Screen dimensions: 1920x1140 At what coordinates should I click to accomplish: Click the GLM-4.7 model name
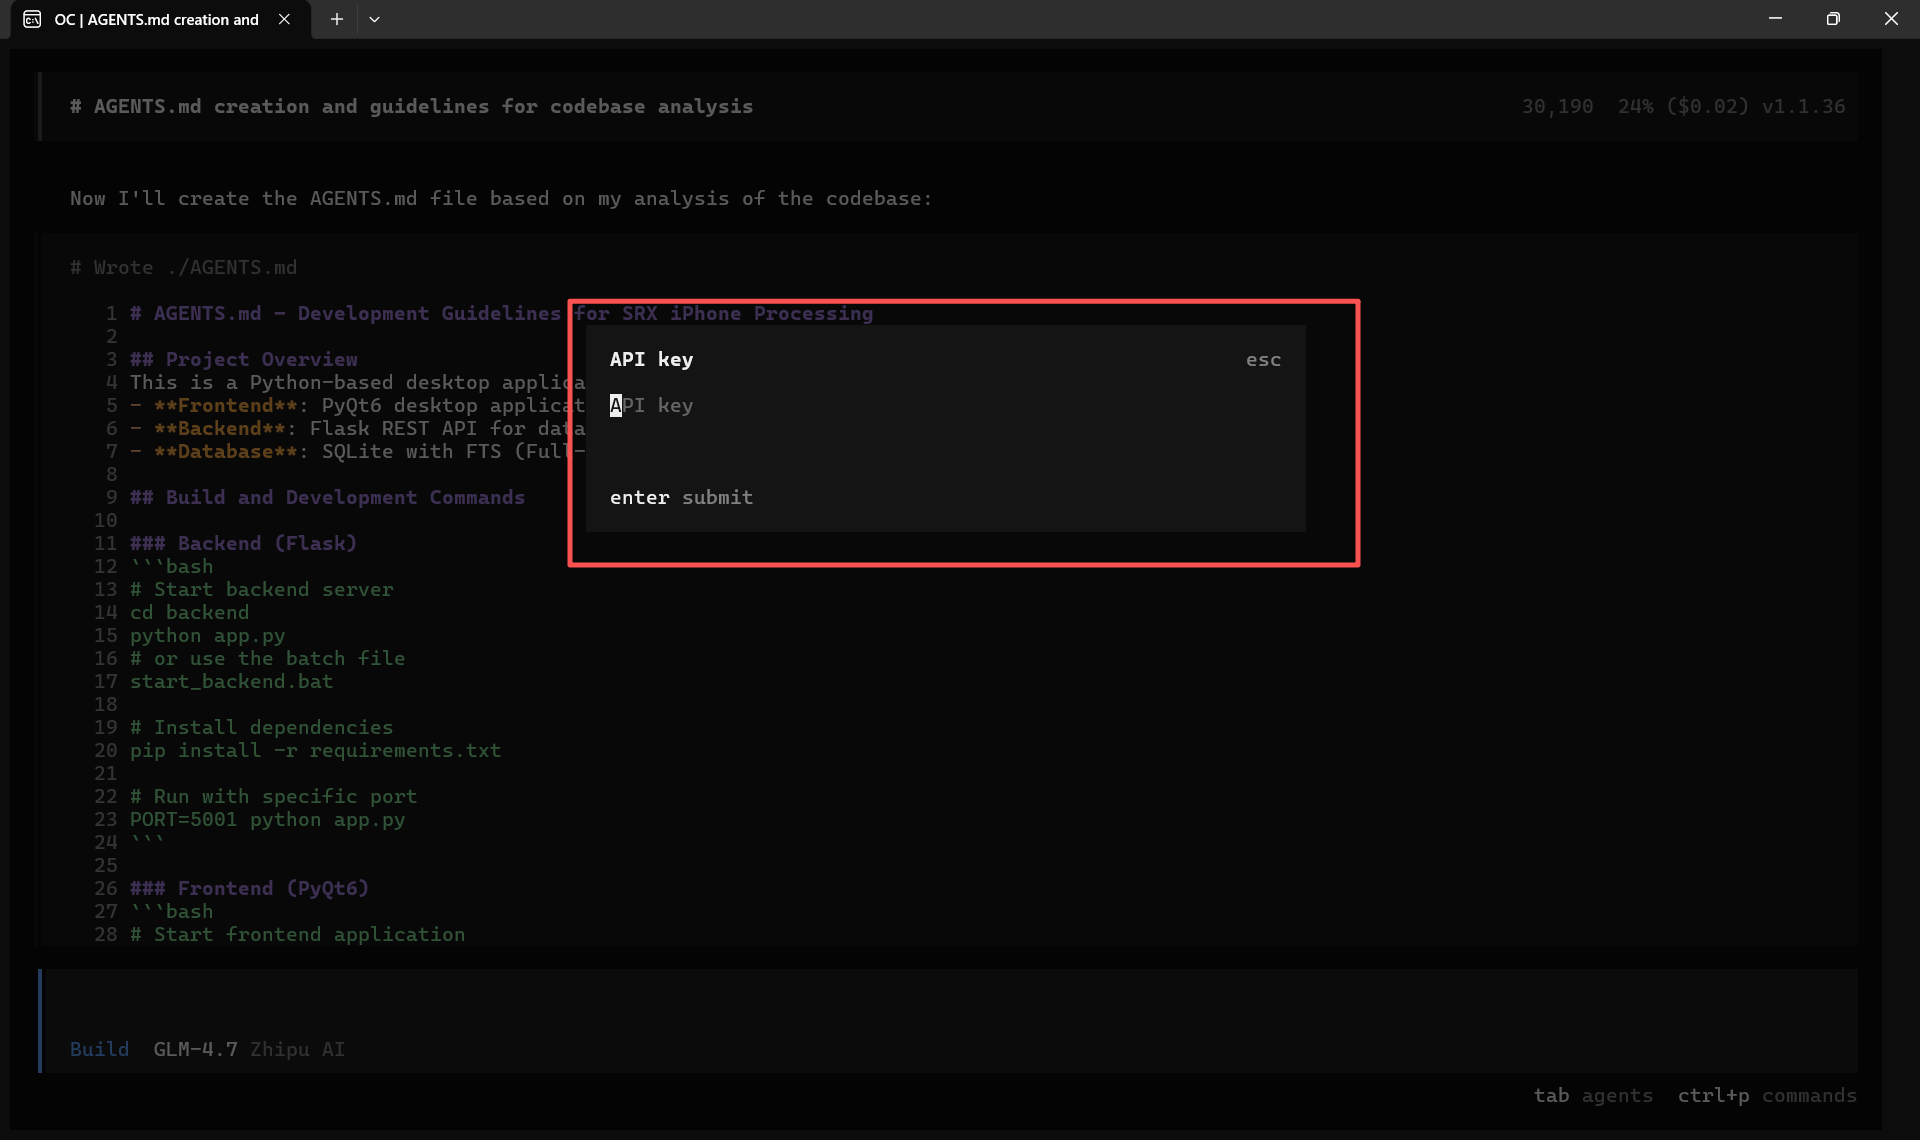tap(195, 1049)
